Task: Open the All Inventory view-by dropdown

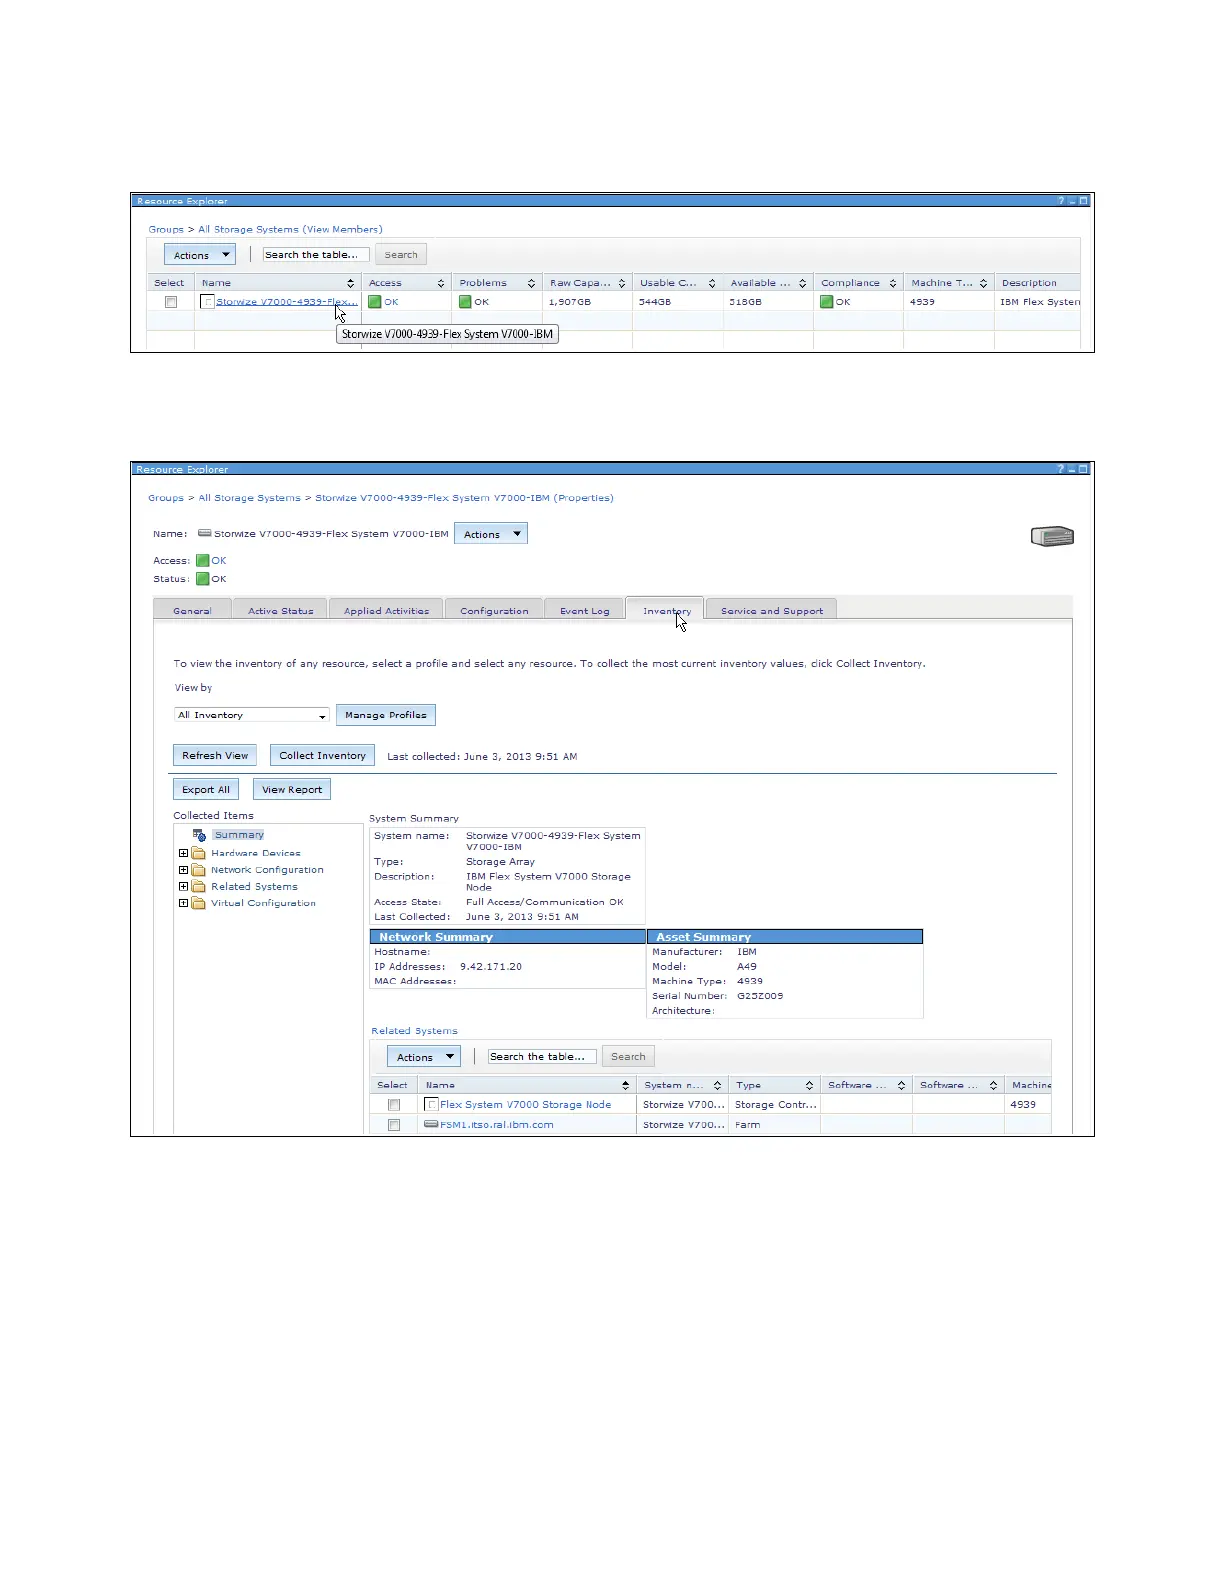Action: 252,715
